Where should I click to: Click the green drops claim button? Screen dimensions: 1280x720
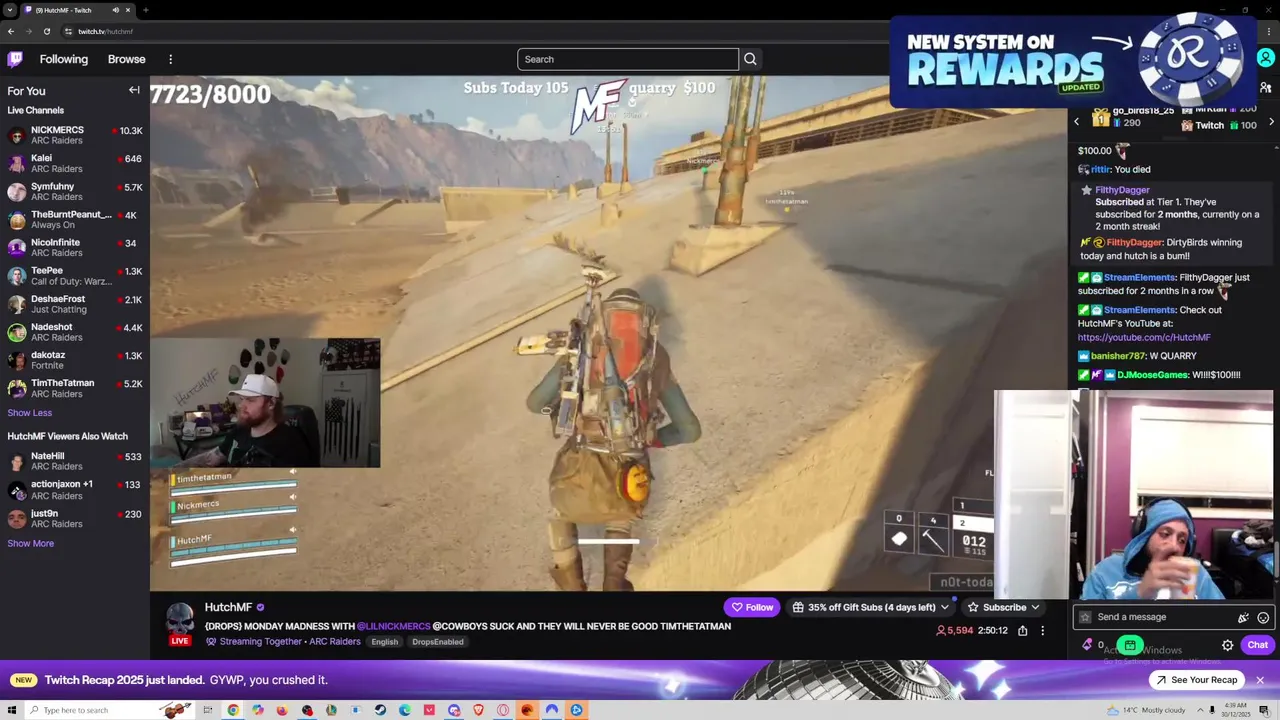click(x=1130, y=645)
